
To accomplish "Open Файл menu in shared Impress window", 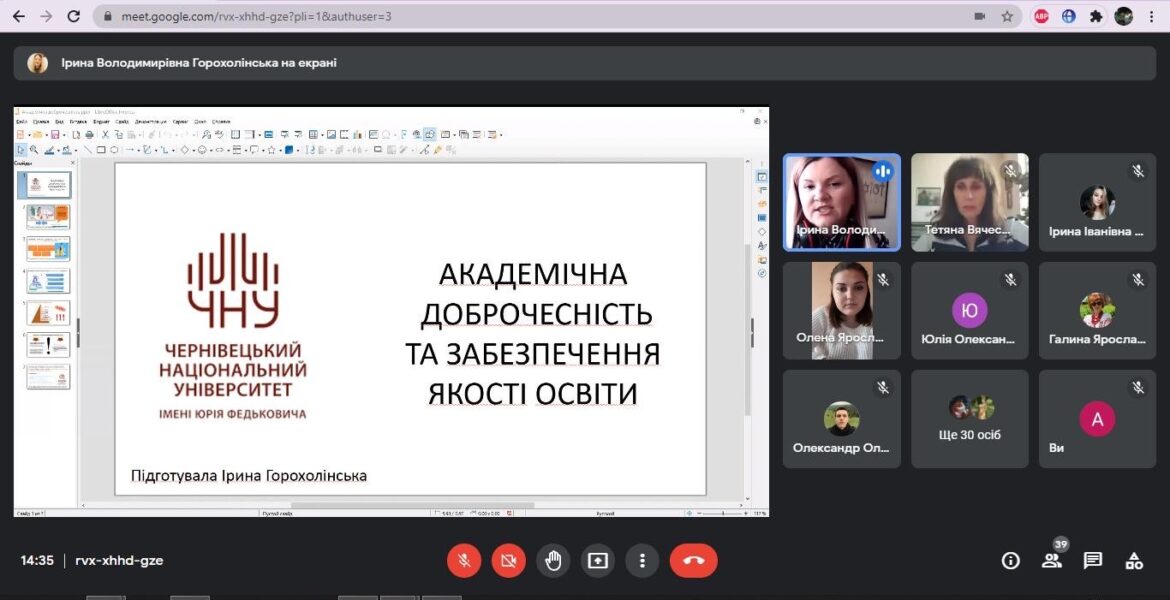I will pyautogui.click(x=22, y=122).
